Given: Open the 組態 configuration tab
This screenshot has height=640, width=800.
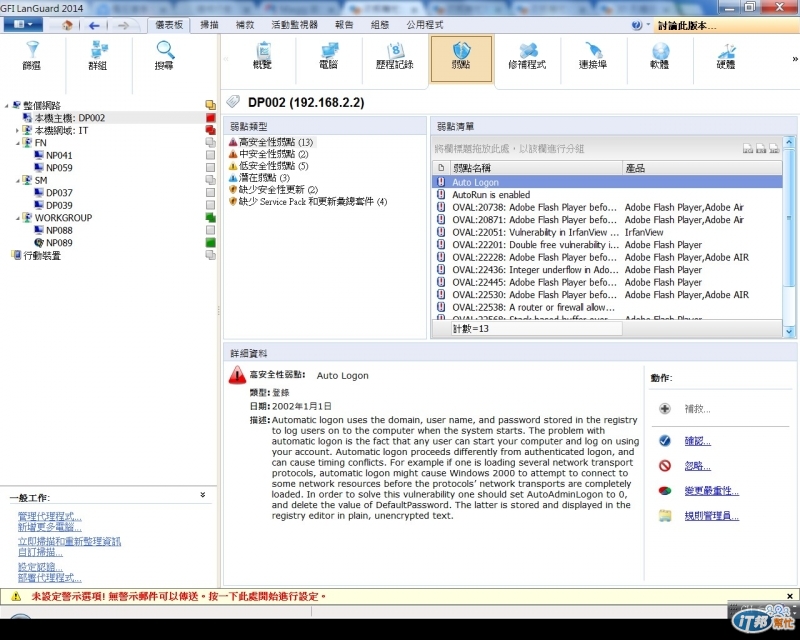Looking at the screenshot, I should tap(380, 25).
